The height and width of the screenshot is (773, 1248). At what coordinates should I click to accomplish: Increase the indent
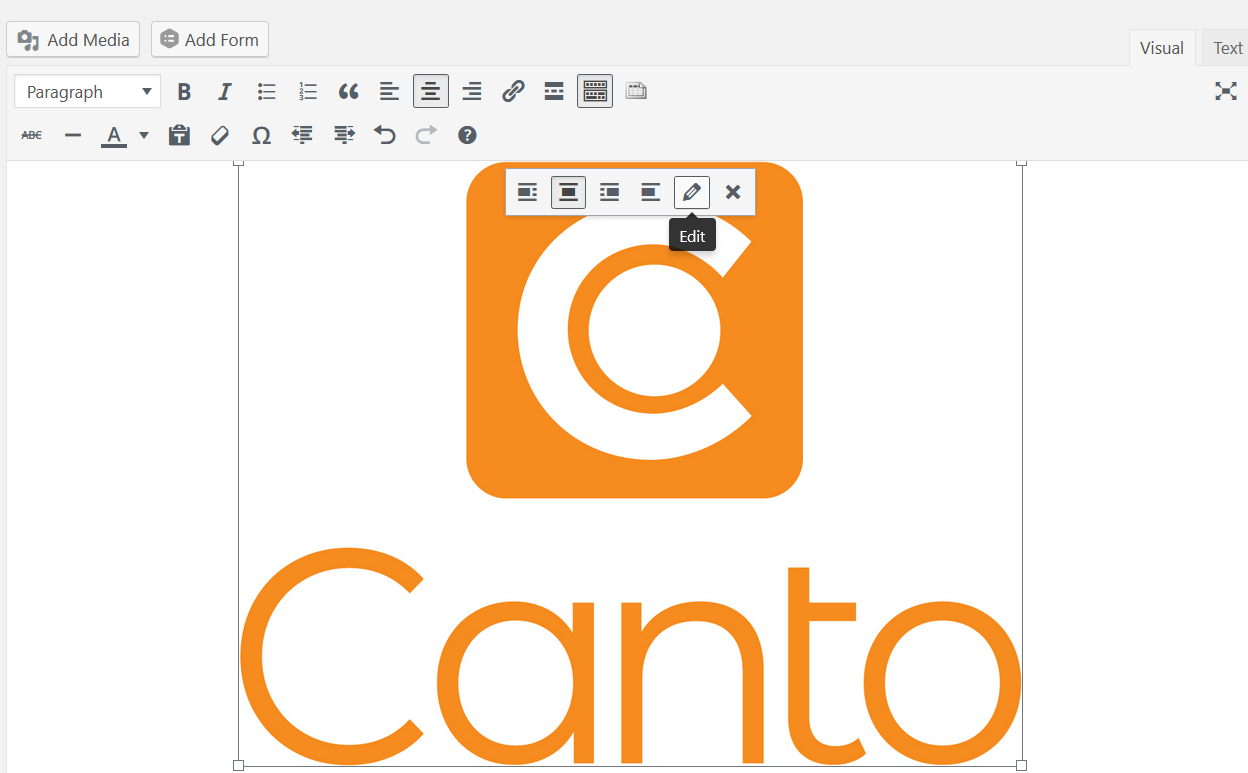pyautogui.click(x=344, y=135)
